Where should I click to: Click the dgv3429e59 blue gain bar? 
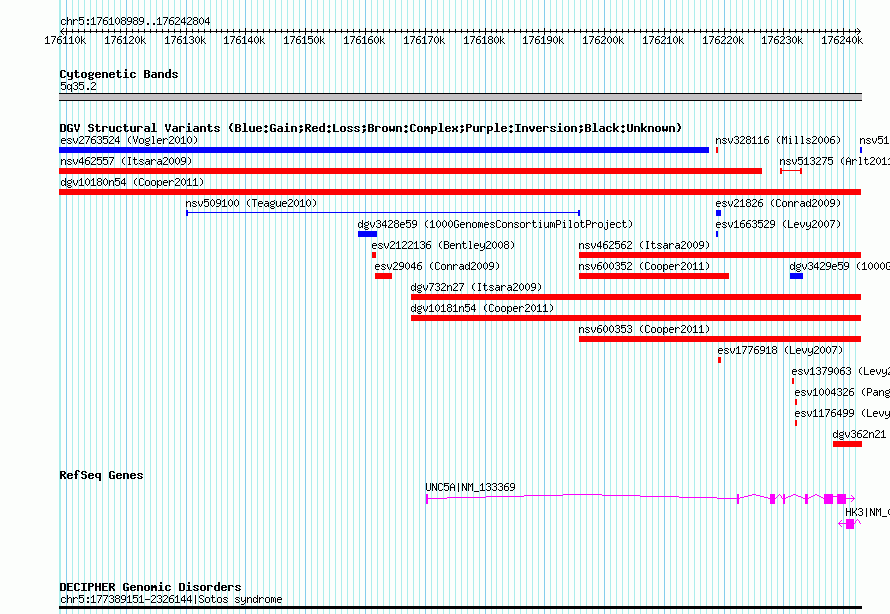796,276
